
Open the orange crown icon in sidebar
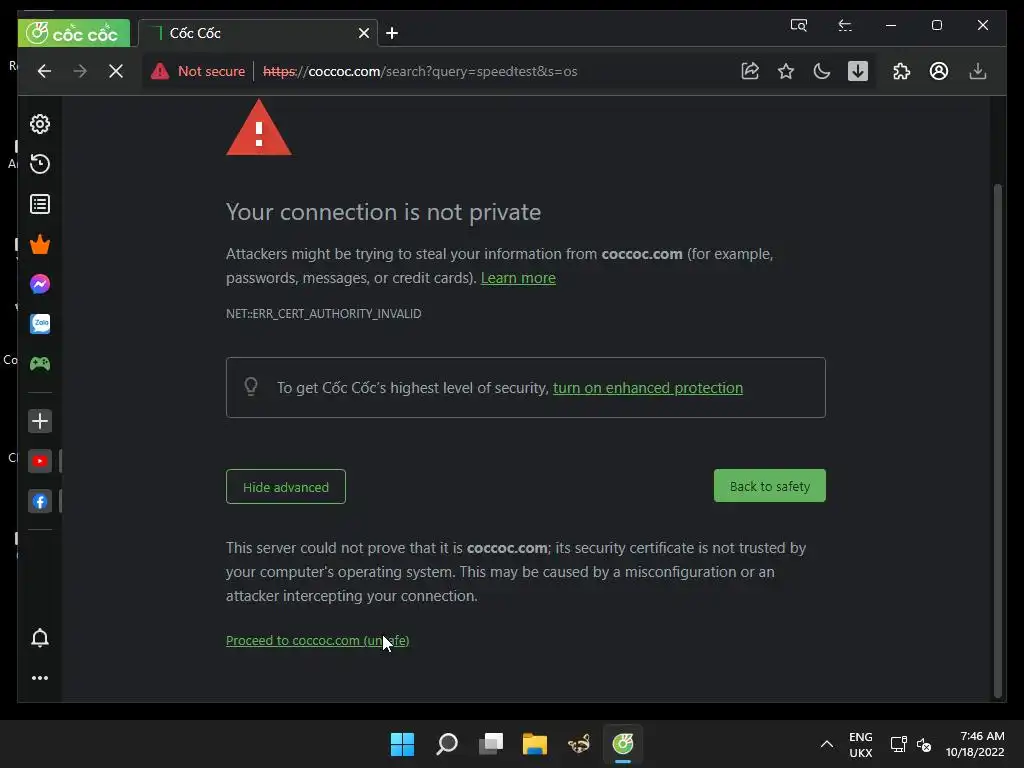[x=40, y=244]
